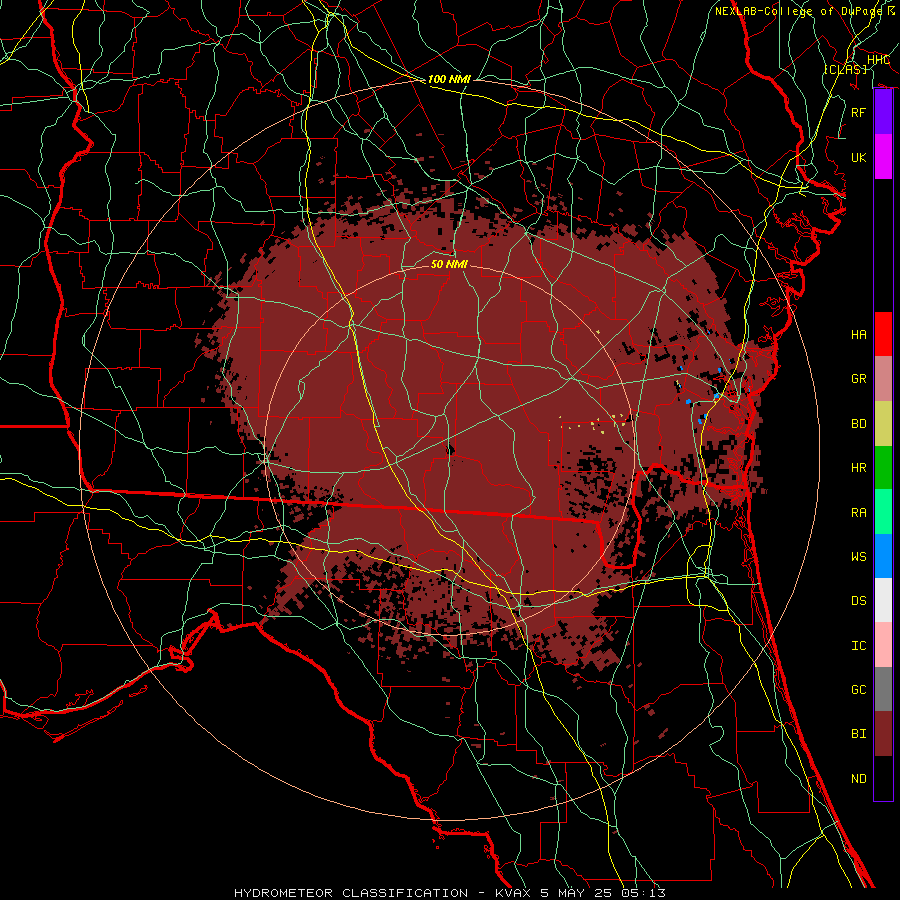The height and width of the screenshot is (900, 900).
Task: Click the 5 MAY 25 date text
Action: pyautogui.click(x=577, y=893)
